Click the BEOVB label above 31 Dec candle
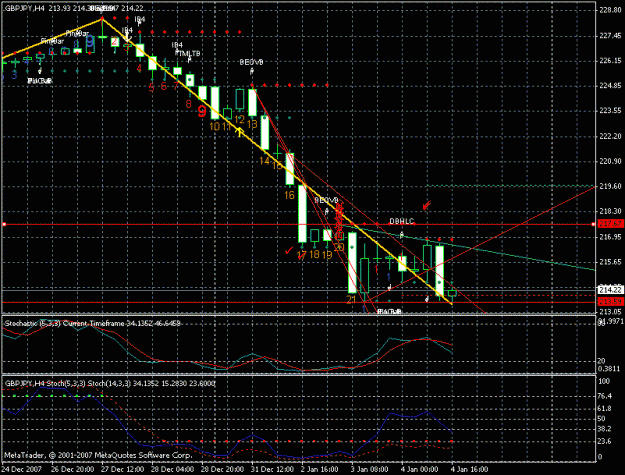The image size is (625, 475). tap(252, 62)
